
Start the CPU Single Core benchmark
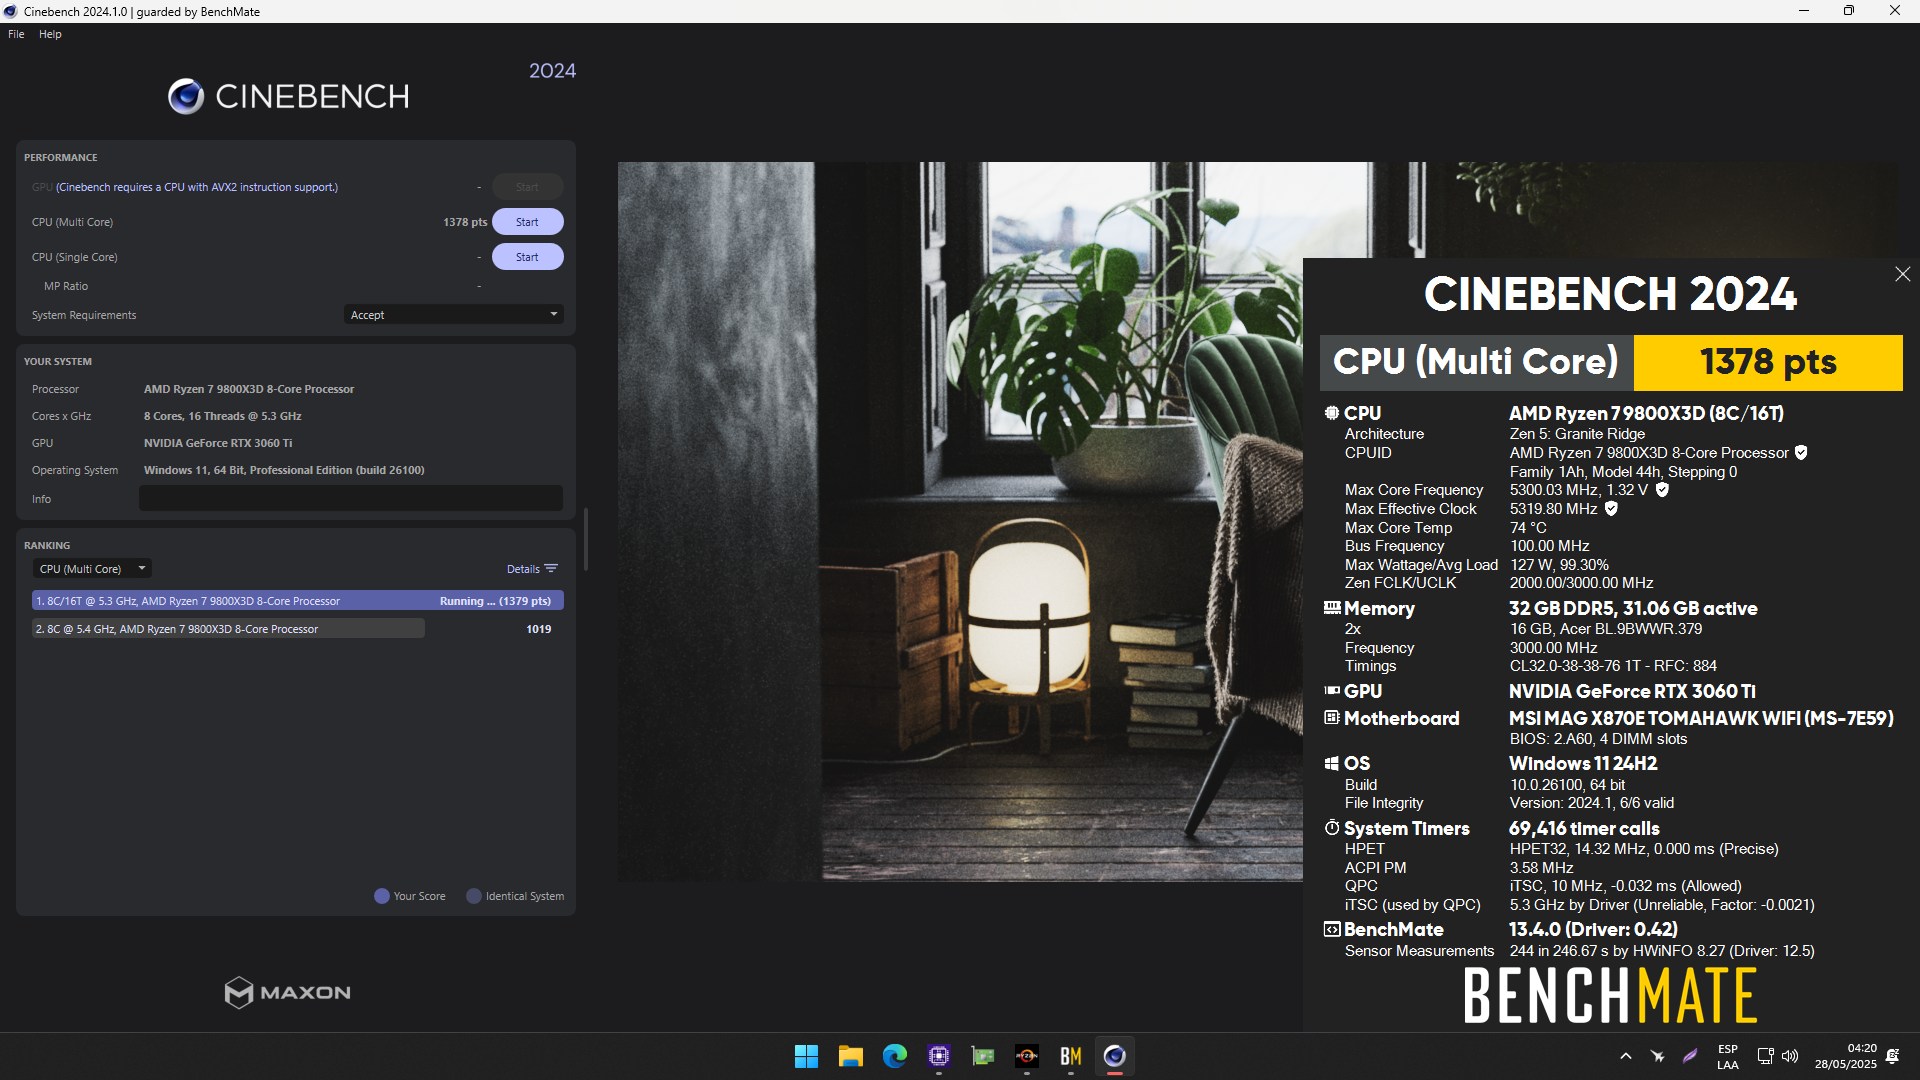point(527,257)
